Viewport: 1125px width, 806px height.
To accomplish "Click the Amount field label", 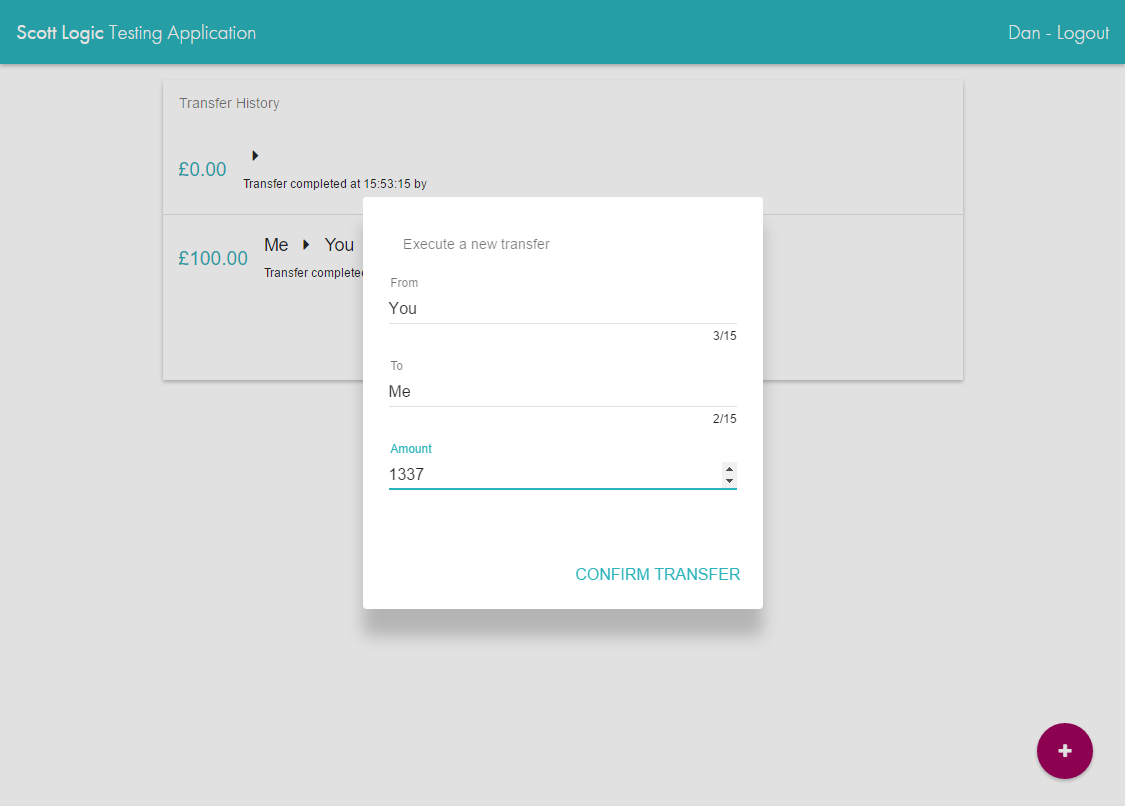I will (411, 449).
